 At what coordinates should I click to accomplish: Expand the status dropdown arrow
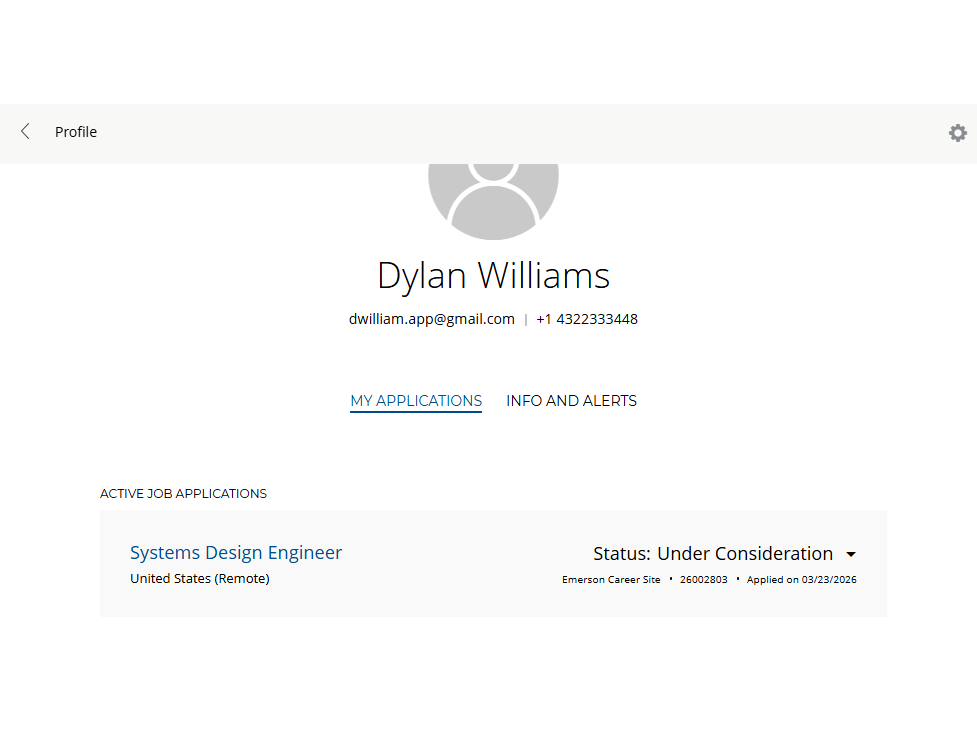pos(851,554)
